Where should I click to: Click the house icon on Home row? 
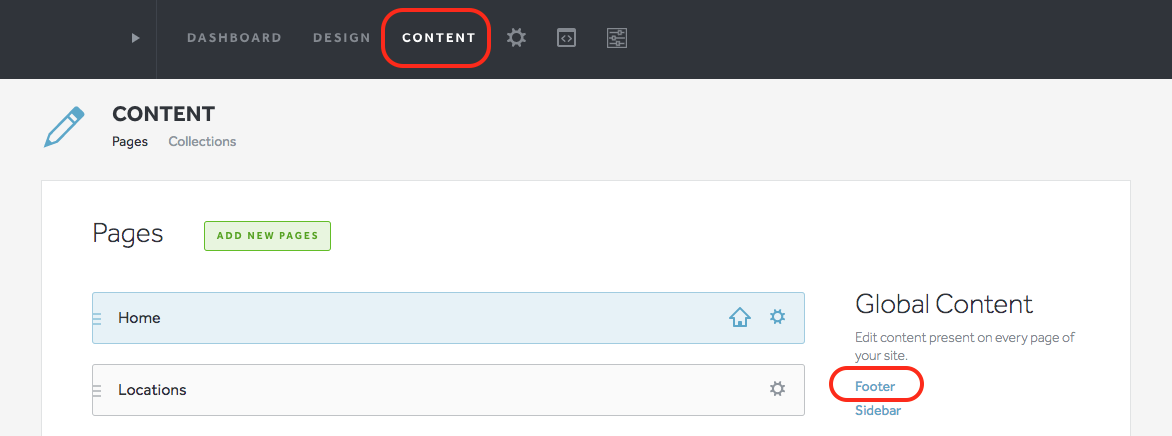tap(739, 318)
